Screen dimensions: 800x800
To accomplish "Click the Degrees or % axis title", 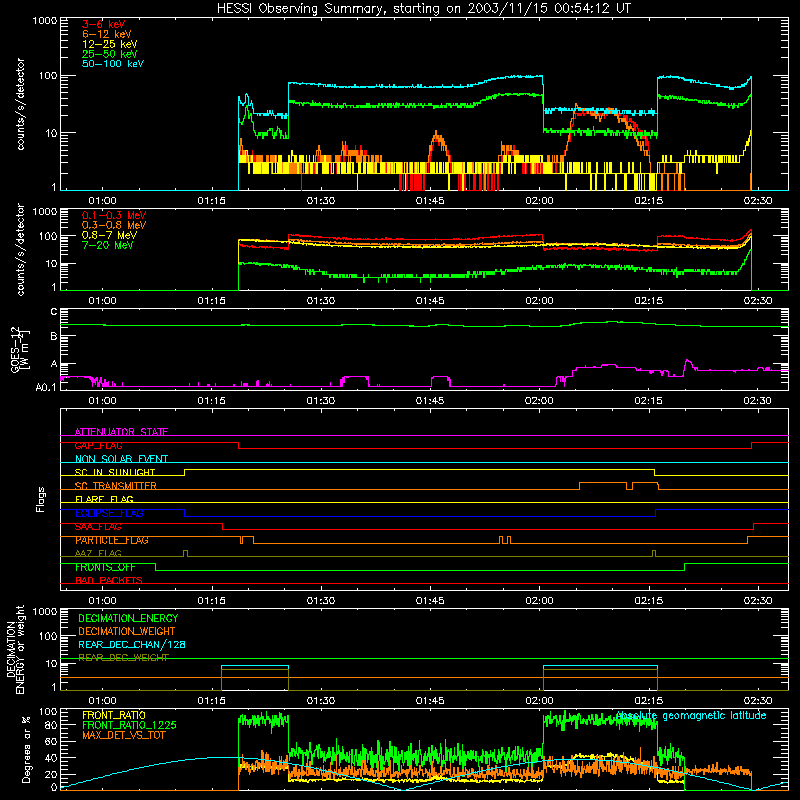I will point(26,750).
